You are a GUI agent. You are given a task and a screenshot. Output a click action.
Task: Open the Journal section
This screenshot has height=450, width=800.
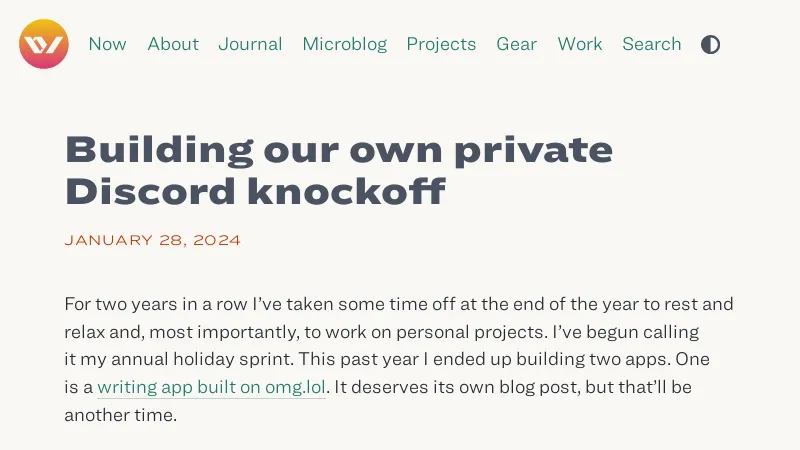click(250, 44)
